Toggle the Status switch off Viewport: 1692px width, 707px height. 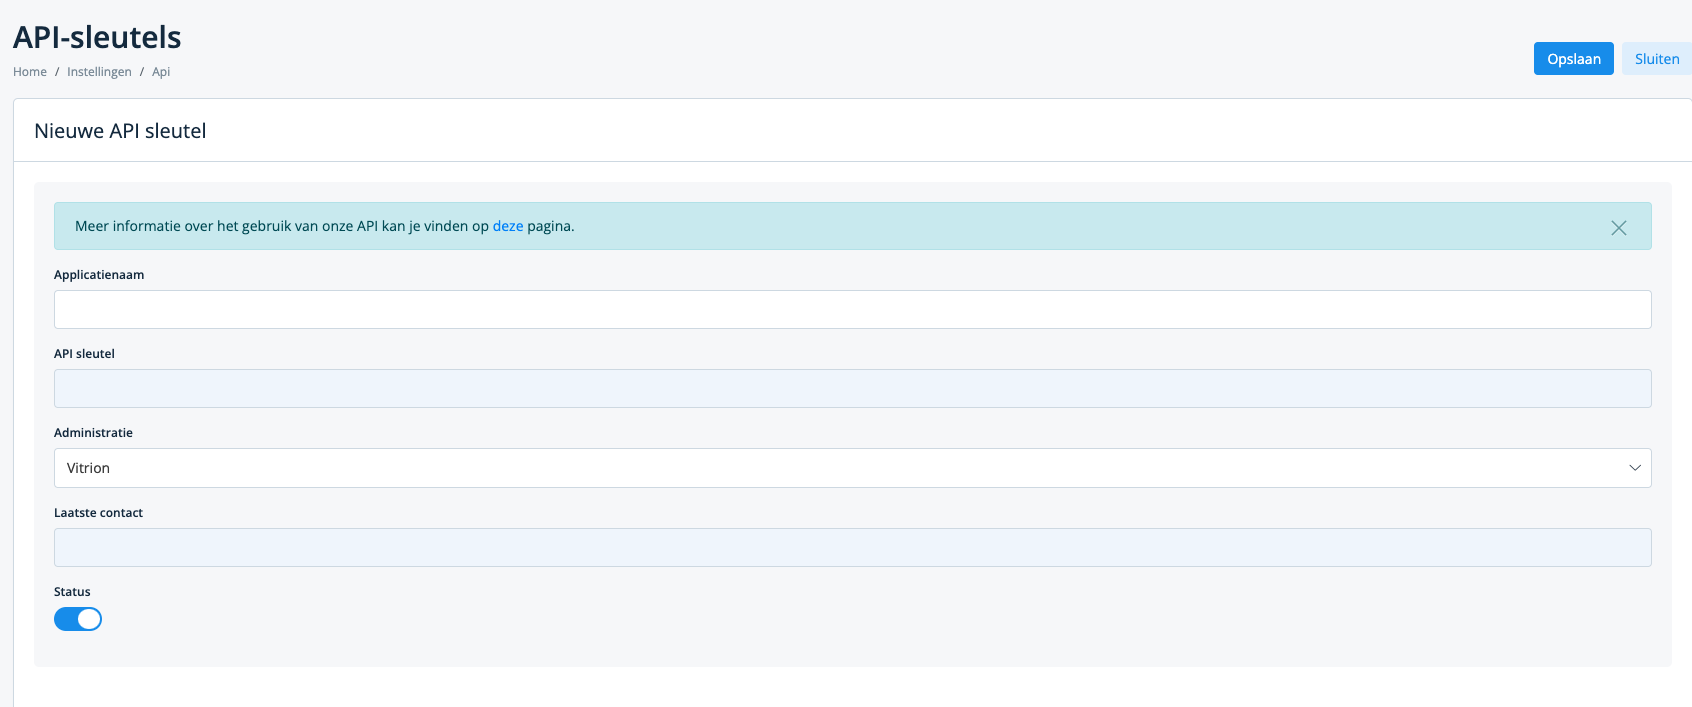tap(78, 619)
